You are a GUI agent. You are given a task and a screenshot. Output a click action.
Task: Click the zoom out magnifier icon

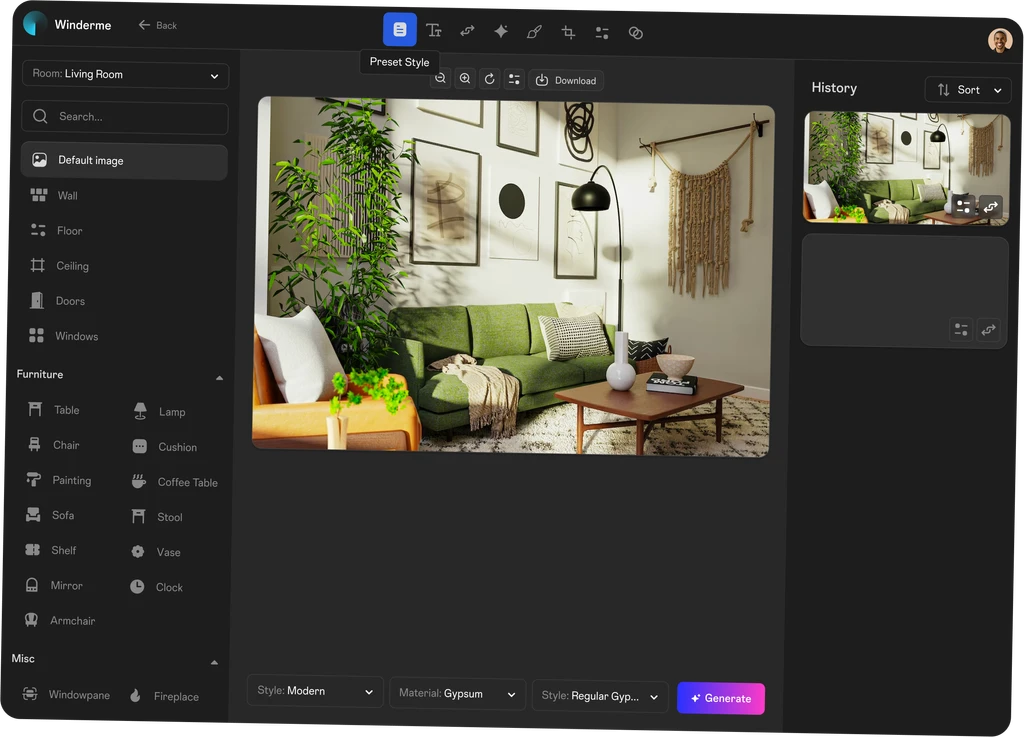[x=440, y=79]
